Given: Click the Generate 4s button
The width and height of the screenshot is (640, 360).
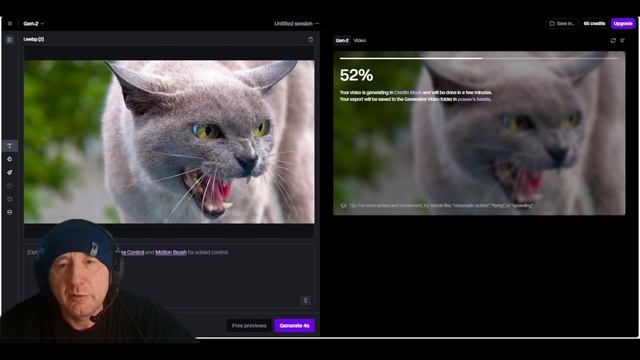Looking at the screenshot, I should click(x=294, y=326).
